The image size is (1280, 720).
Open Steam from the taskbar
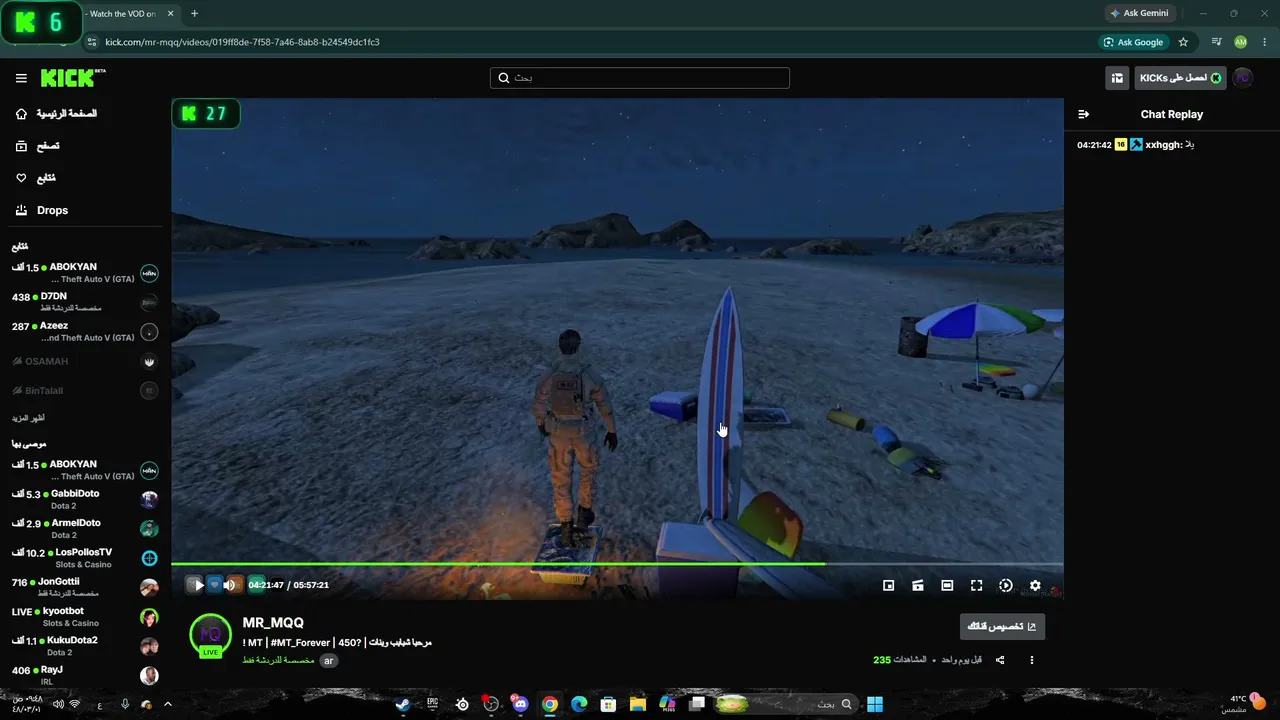tap(402, 704)
